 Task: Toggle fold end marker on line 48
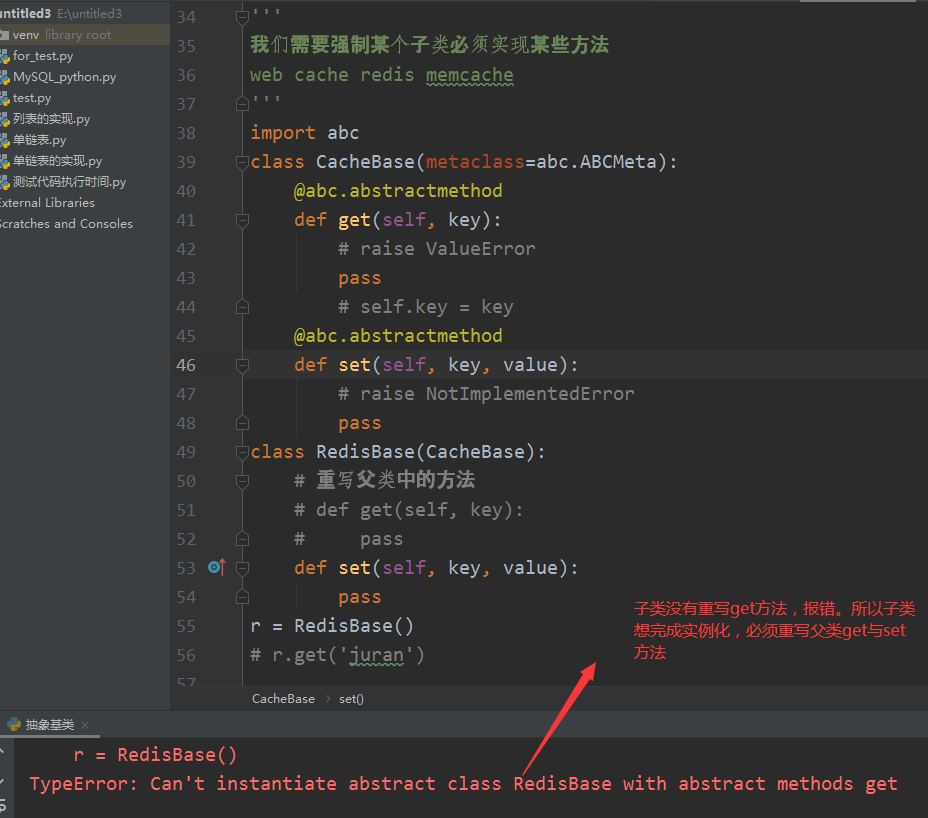tap(242, 423)
